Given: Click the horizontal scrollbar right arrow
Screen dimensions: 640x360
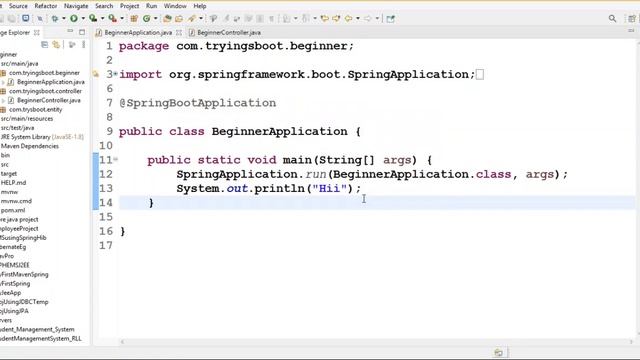Looking at the screenshot, I should (631, 342).
